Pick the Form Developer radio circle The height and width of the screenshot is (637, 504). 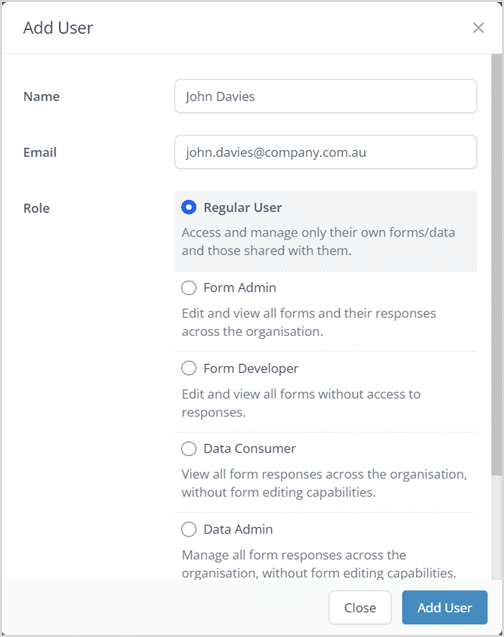[189, 368]
